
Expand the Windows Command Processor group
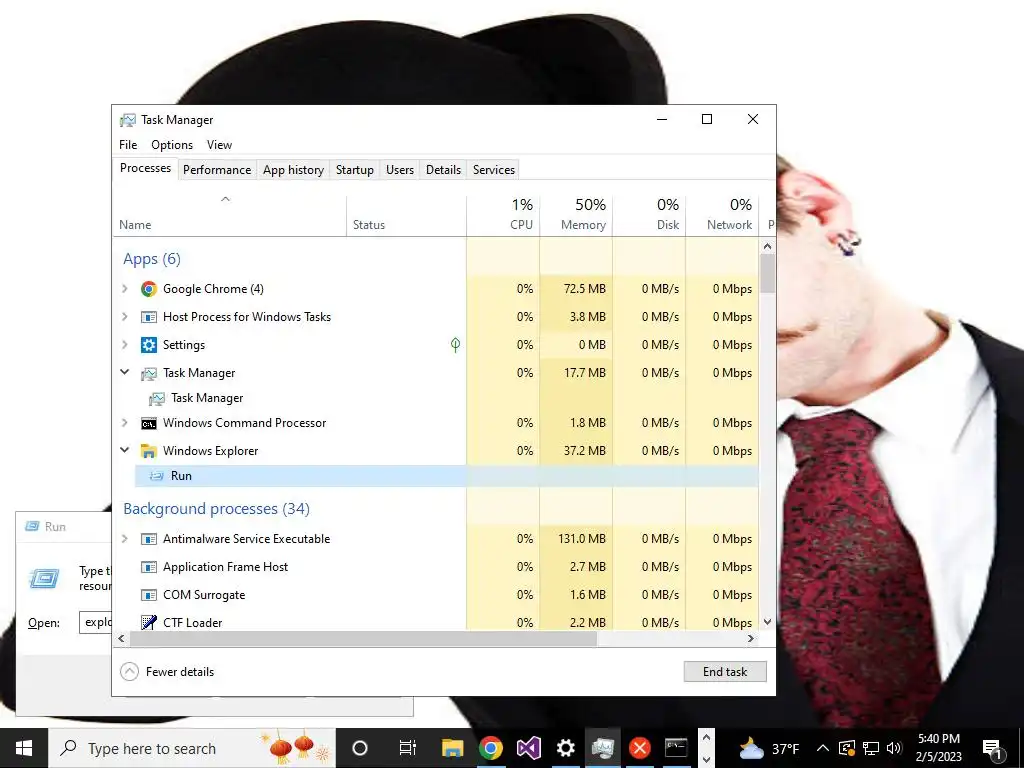point(125,423)
